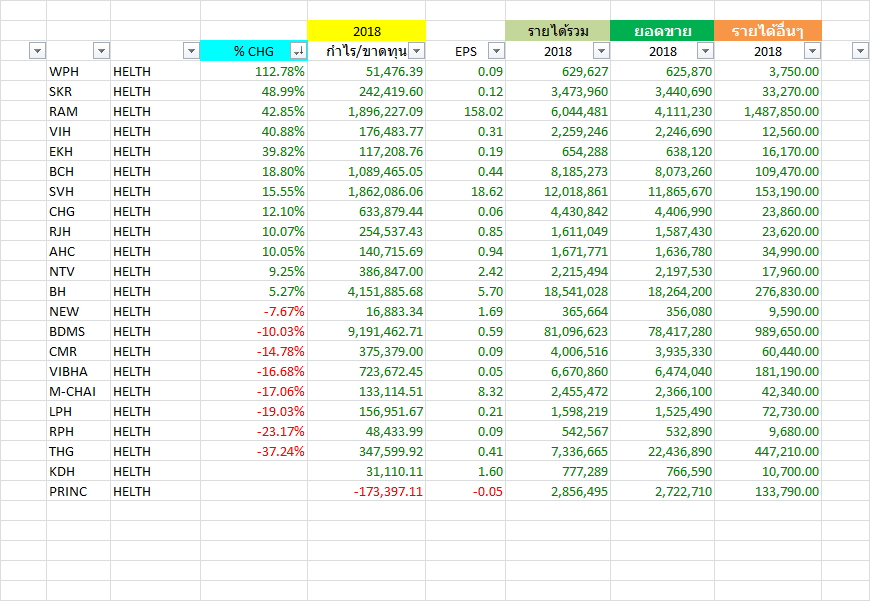Viewport: 870px width, 601px height.
Task: Select the green ยอดขาย header cell
Action: pos(662,31)
